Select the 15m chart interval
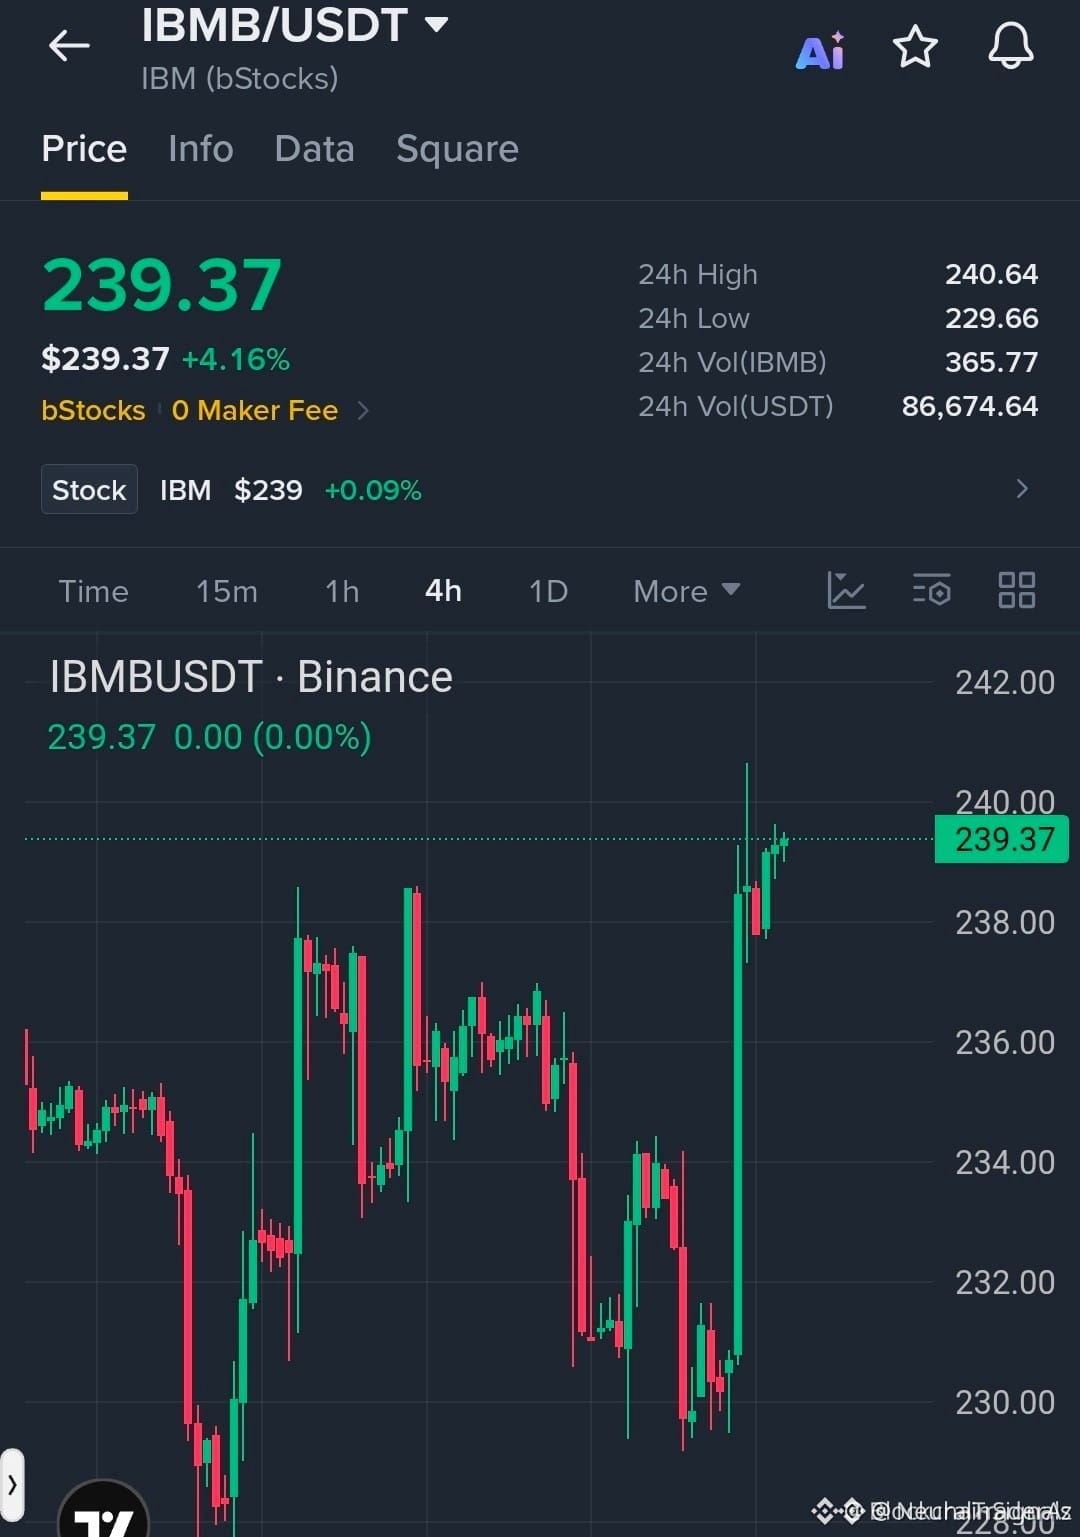 pos(227,591)
